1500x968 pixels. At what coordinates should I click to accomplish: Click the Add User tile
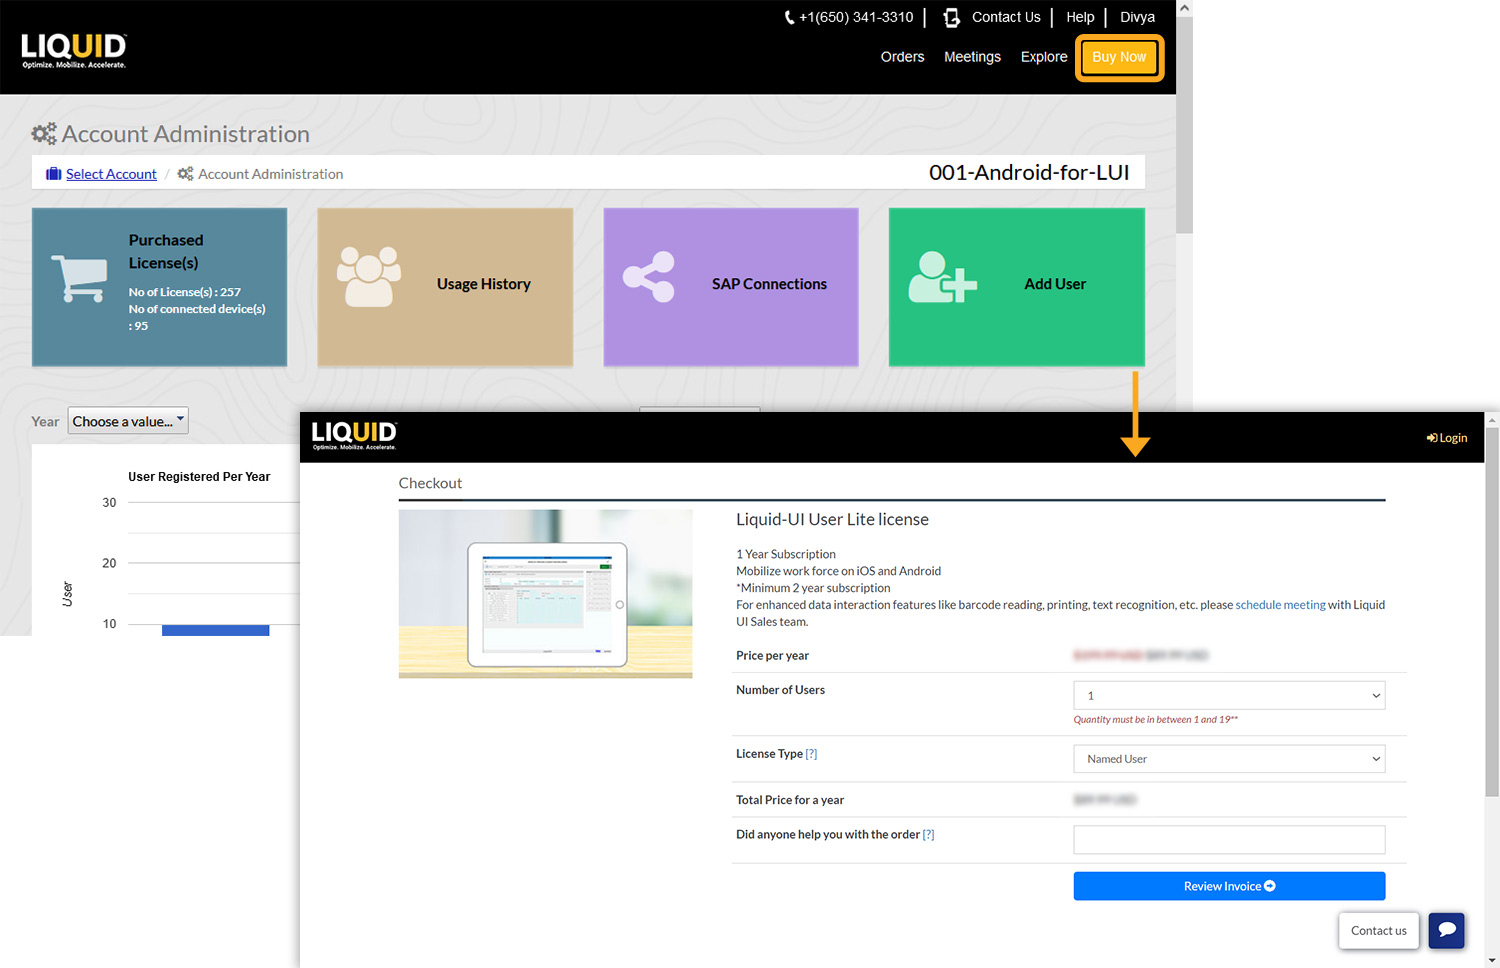[1017, 287]
